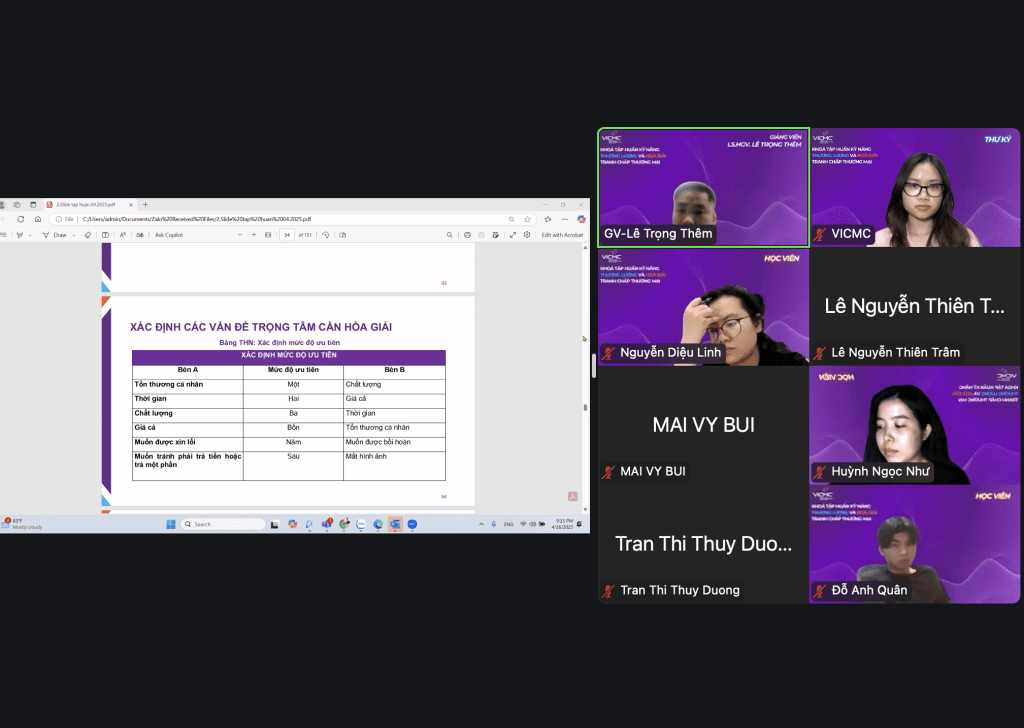Expand the Draw tool dropdown arrow
The image size is (1024, 728).
click(x=74, y=235)
